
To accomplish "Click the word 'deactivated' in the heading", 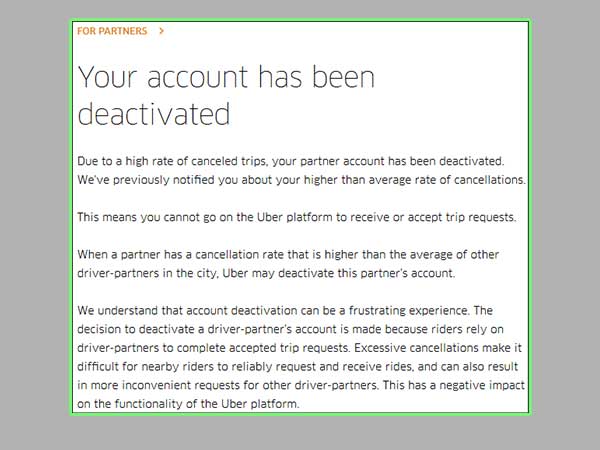I will point(154,114).
